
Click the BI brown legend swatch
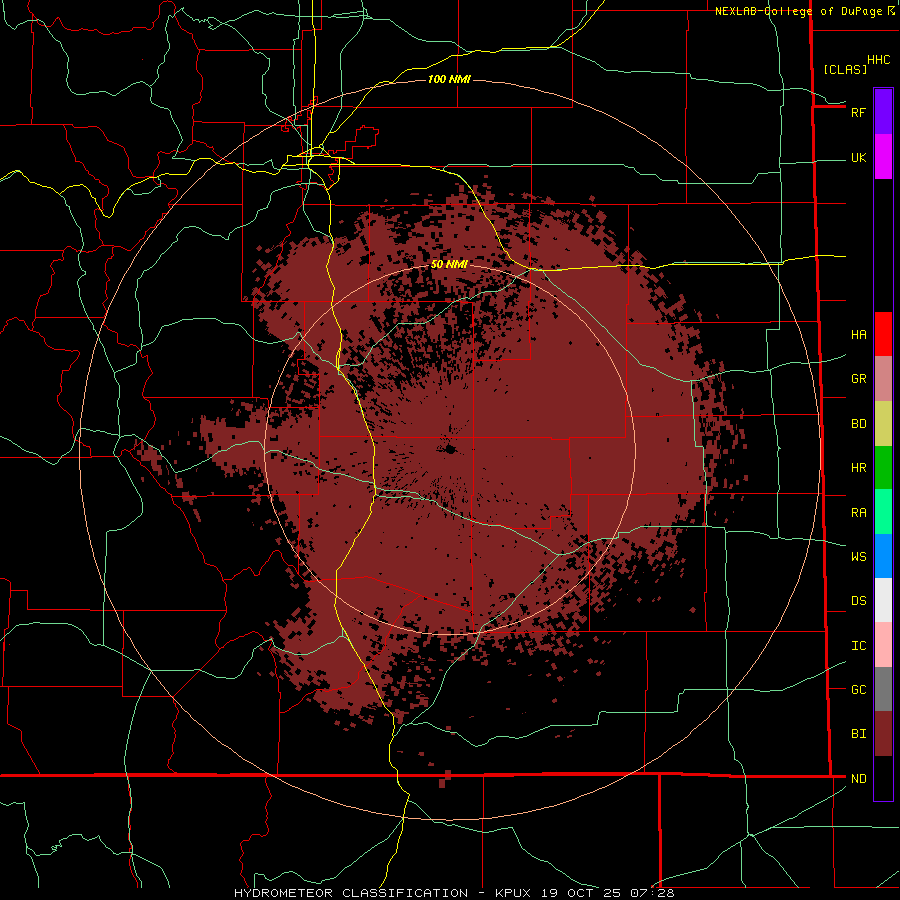pyautogui.click(x=883, y=734)
